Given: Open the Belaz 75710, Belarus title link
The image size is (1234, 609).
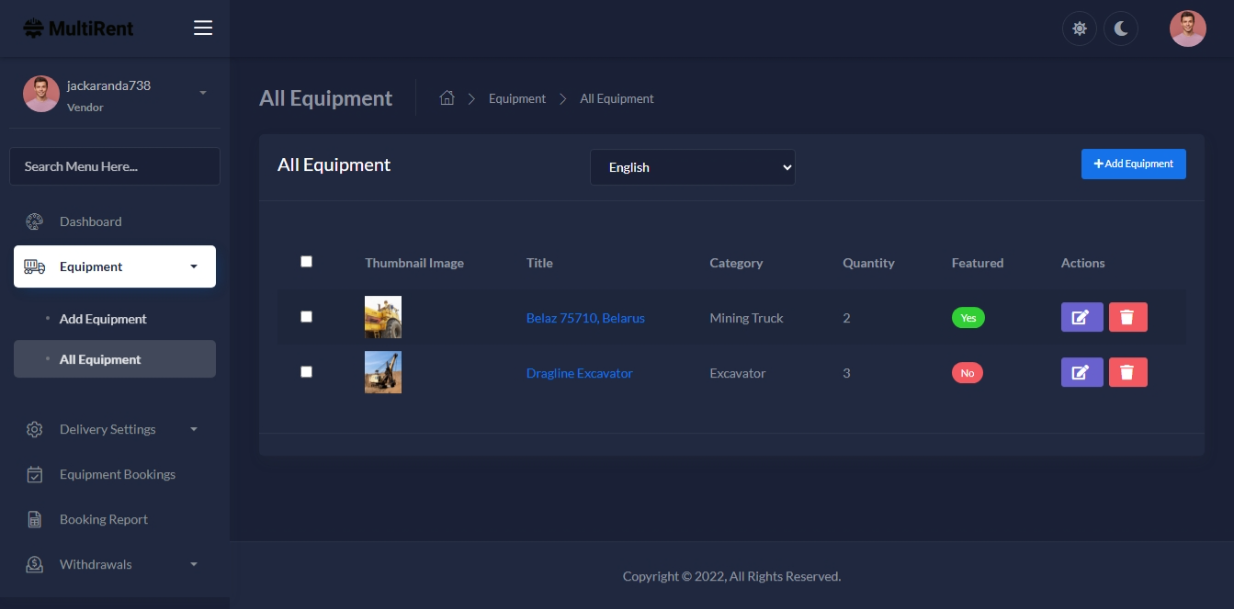Looking at the screenshot, I should click(585, 318).
